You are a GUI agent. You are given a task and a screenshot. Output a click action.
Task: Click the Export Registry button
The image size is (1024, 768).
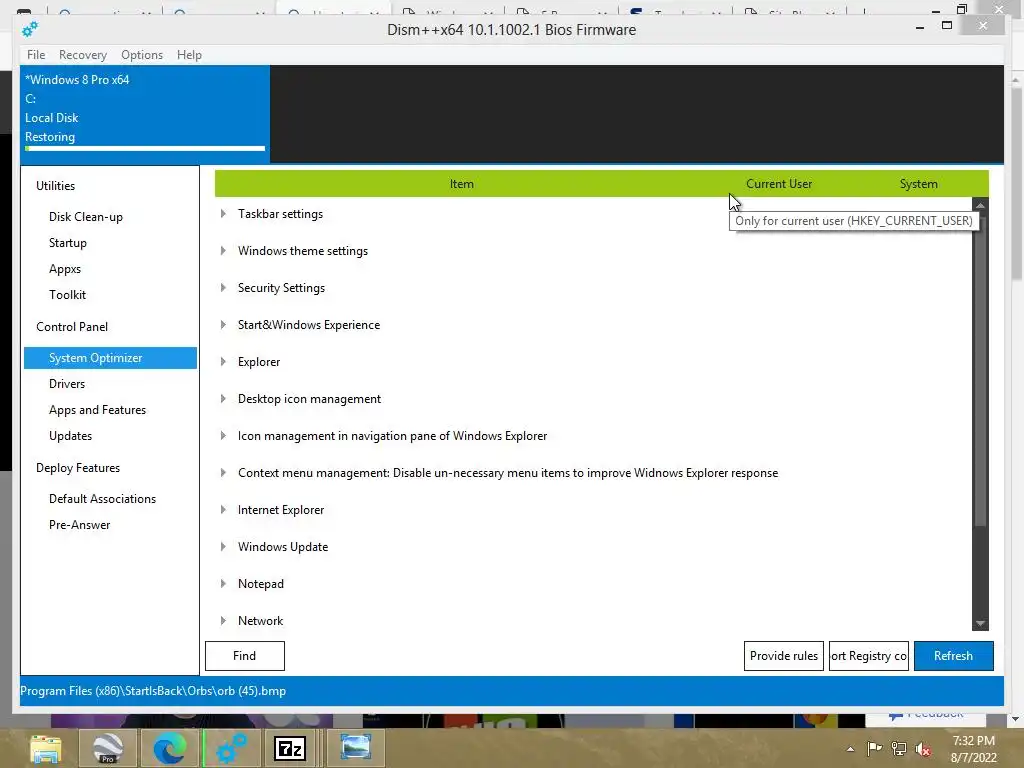869,656
